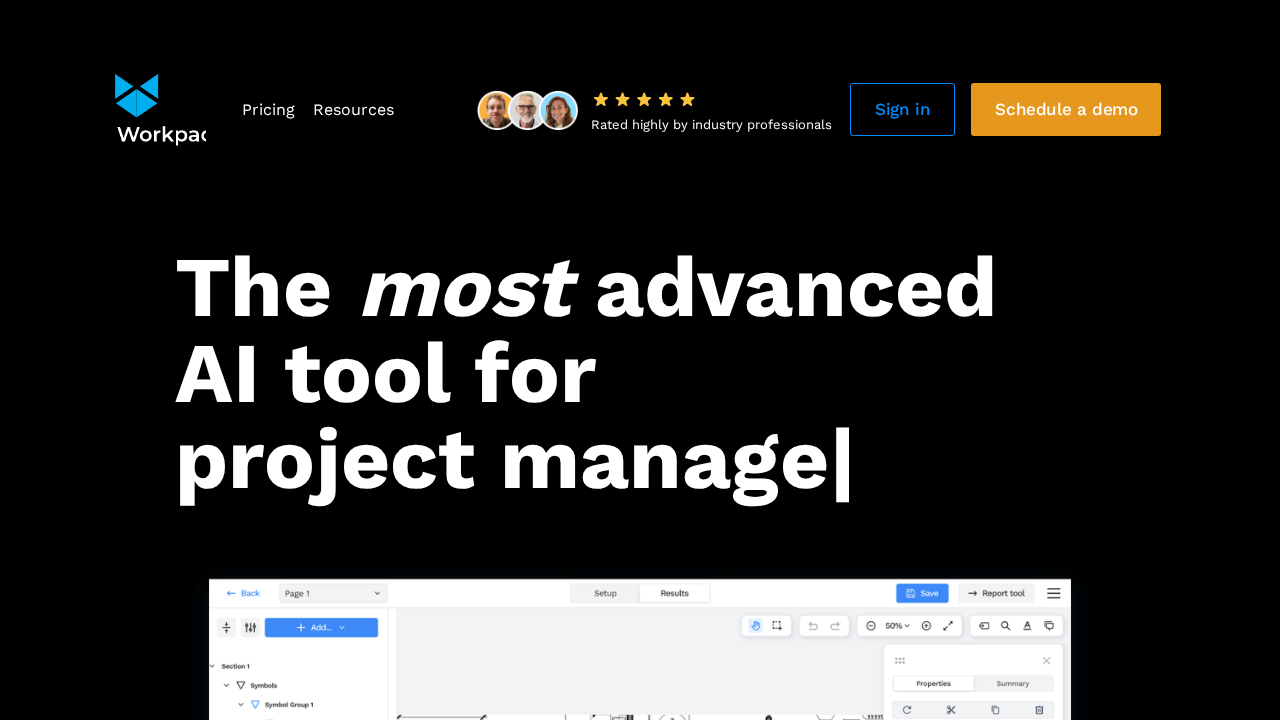This screenshot has height=720, width=1280.
Task: Open the hamburger menu in the editor
Action: tap(1054, 593)
